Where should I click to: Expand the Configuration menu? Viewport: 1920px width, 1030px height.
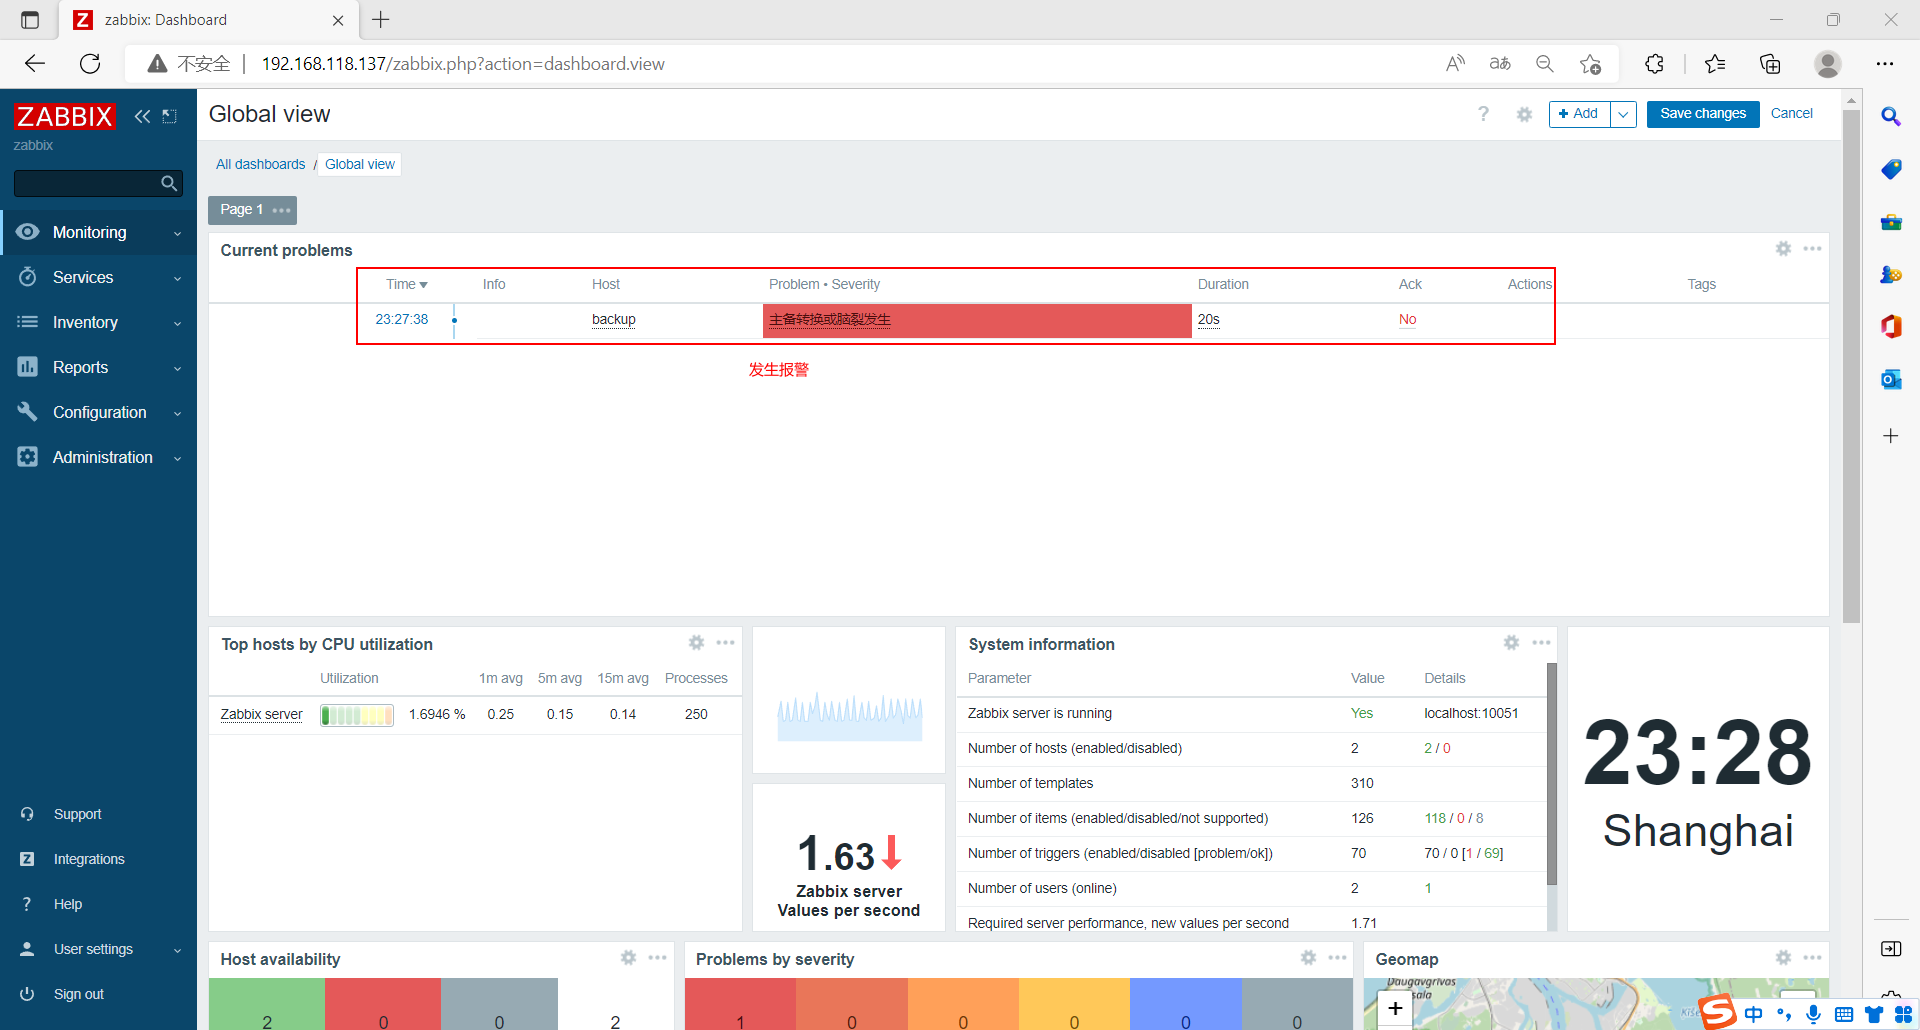click(x=99, y=412)
